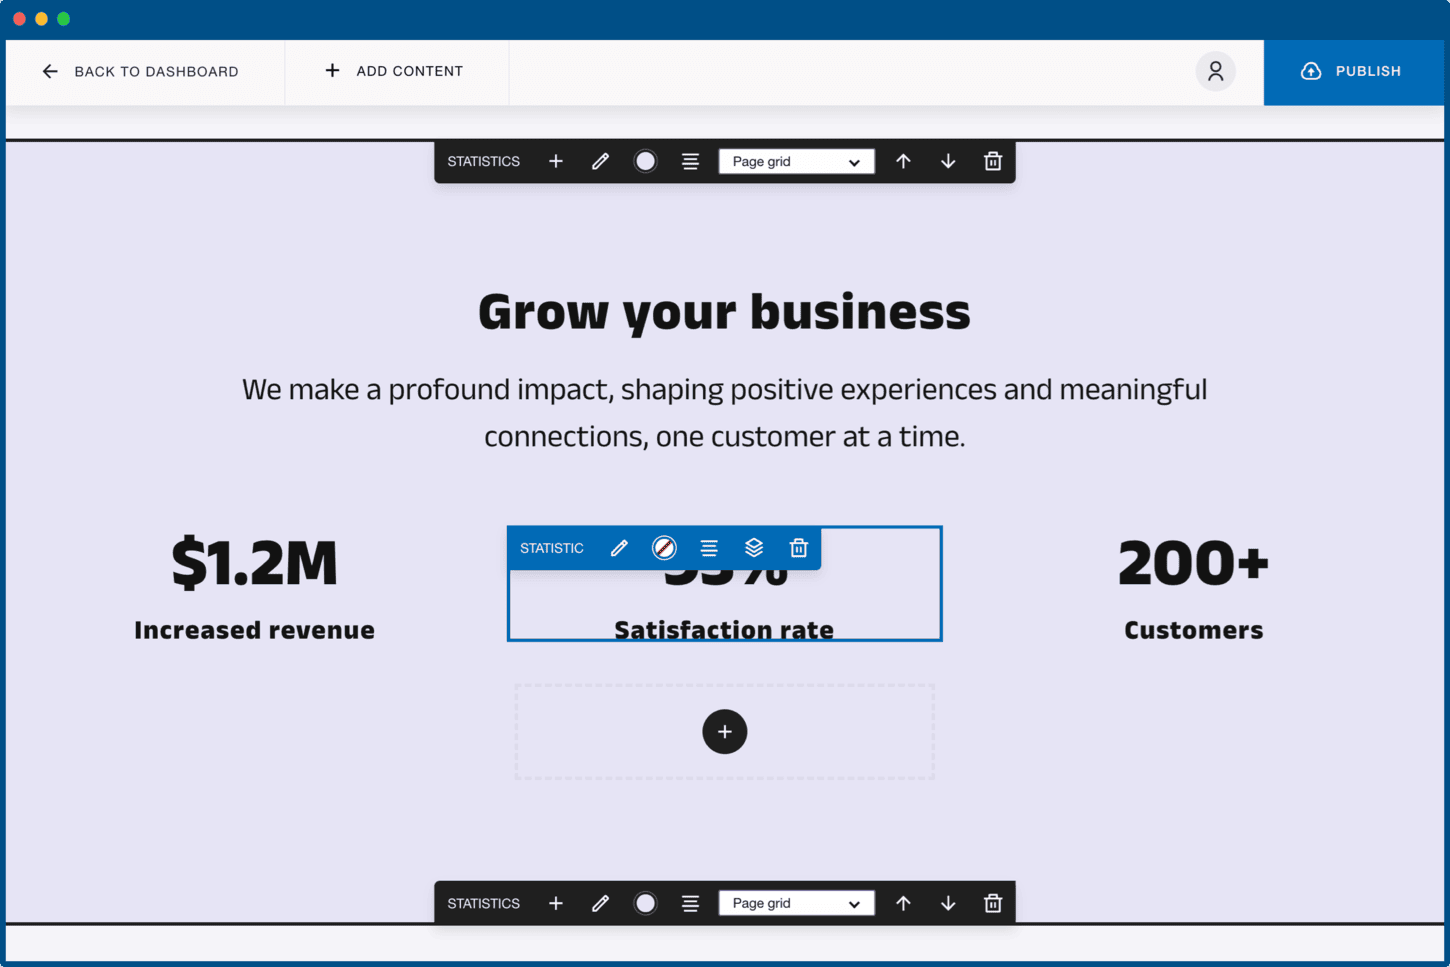Publish the page
The image size is (1450, 967).
1353,72
